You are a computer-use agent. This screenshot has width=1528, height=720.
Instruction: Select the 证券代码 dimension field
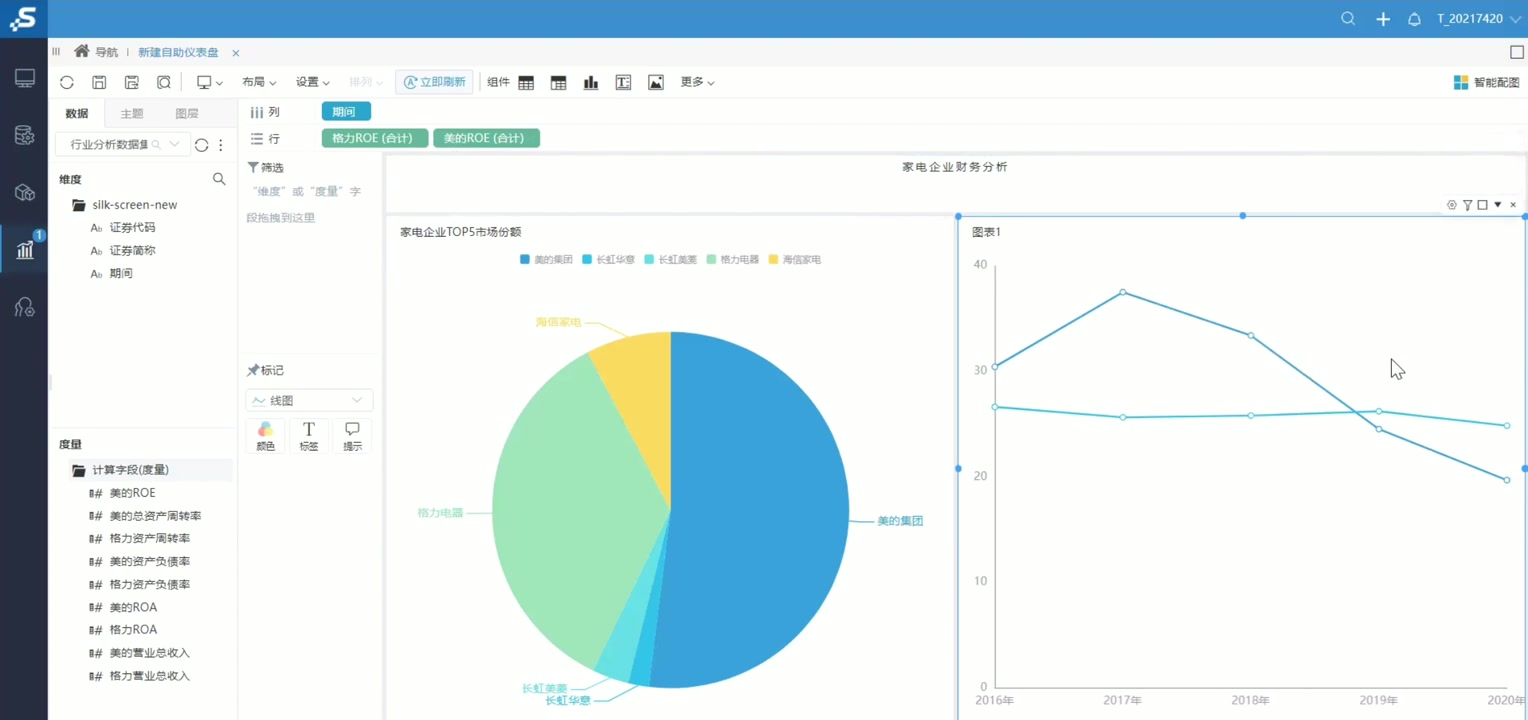click(x=132, y=228)
